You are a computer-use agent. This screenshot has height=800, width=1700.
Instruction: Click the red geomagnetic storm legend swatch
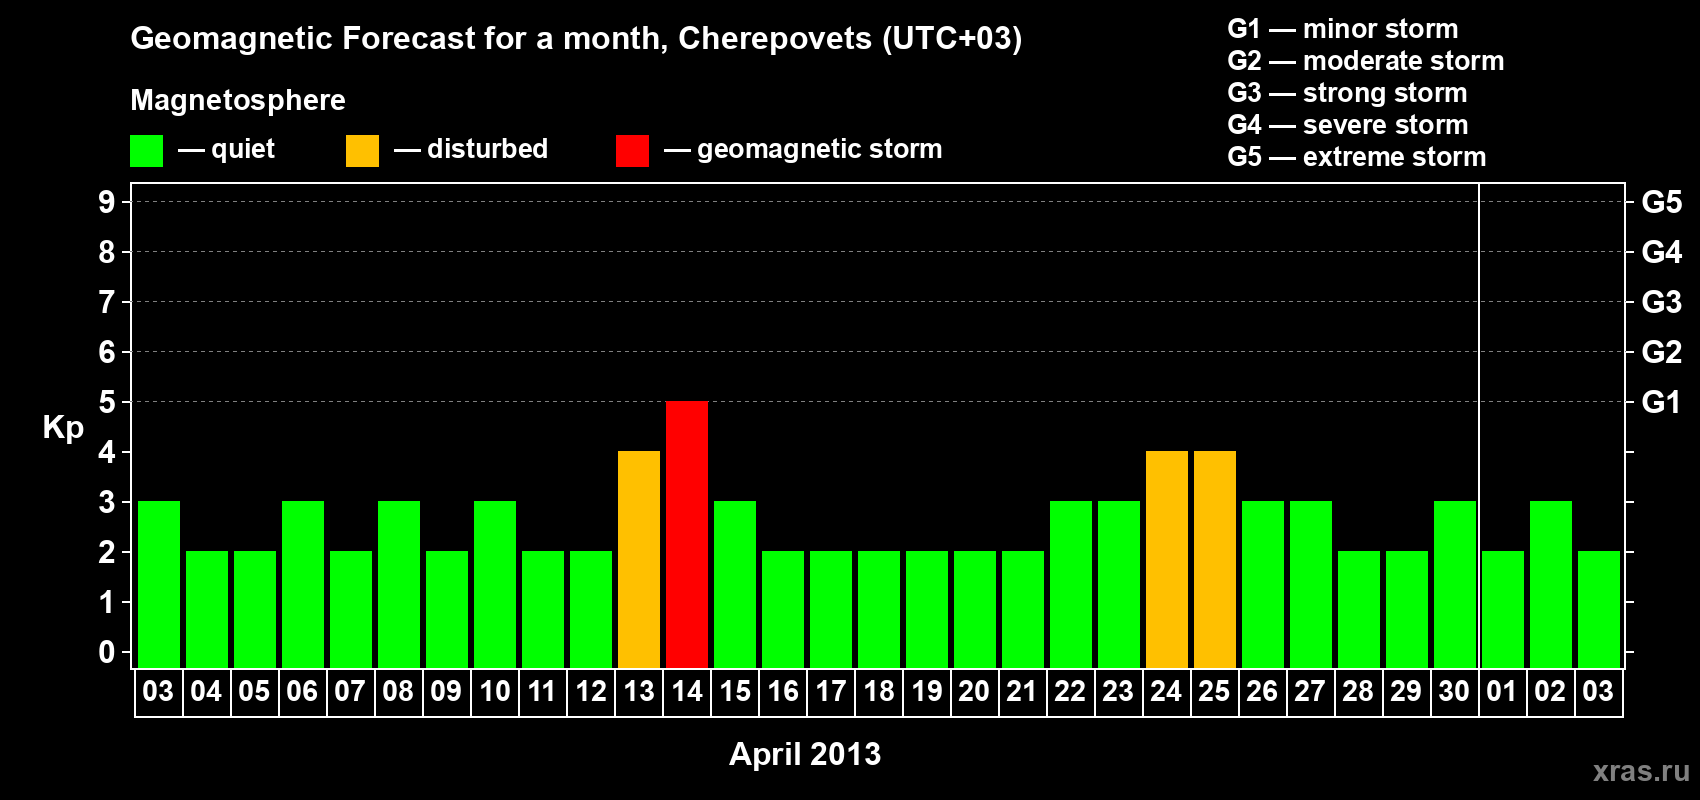click(632, 151)
